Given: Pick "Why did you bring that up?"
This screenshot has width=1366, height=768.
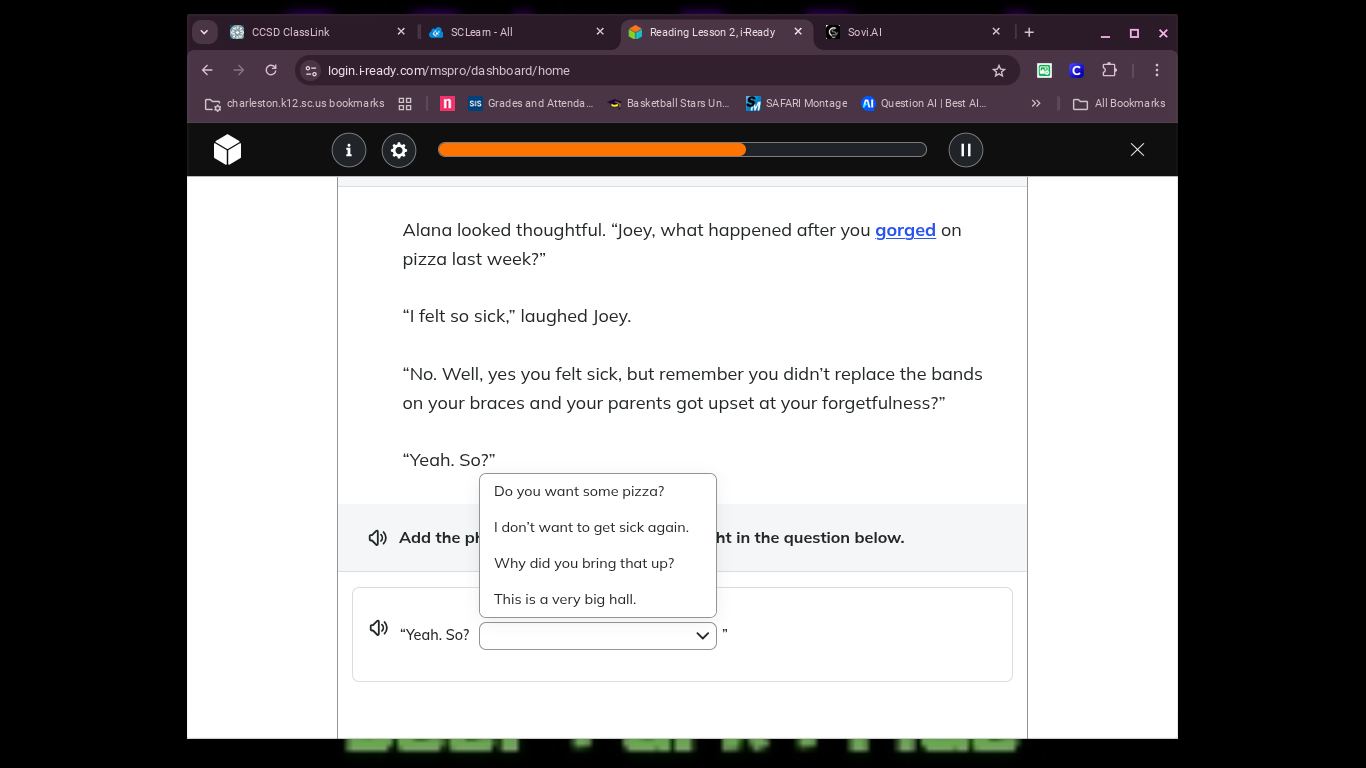Looking at the screenshot, I should coord(584,563).
